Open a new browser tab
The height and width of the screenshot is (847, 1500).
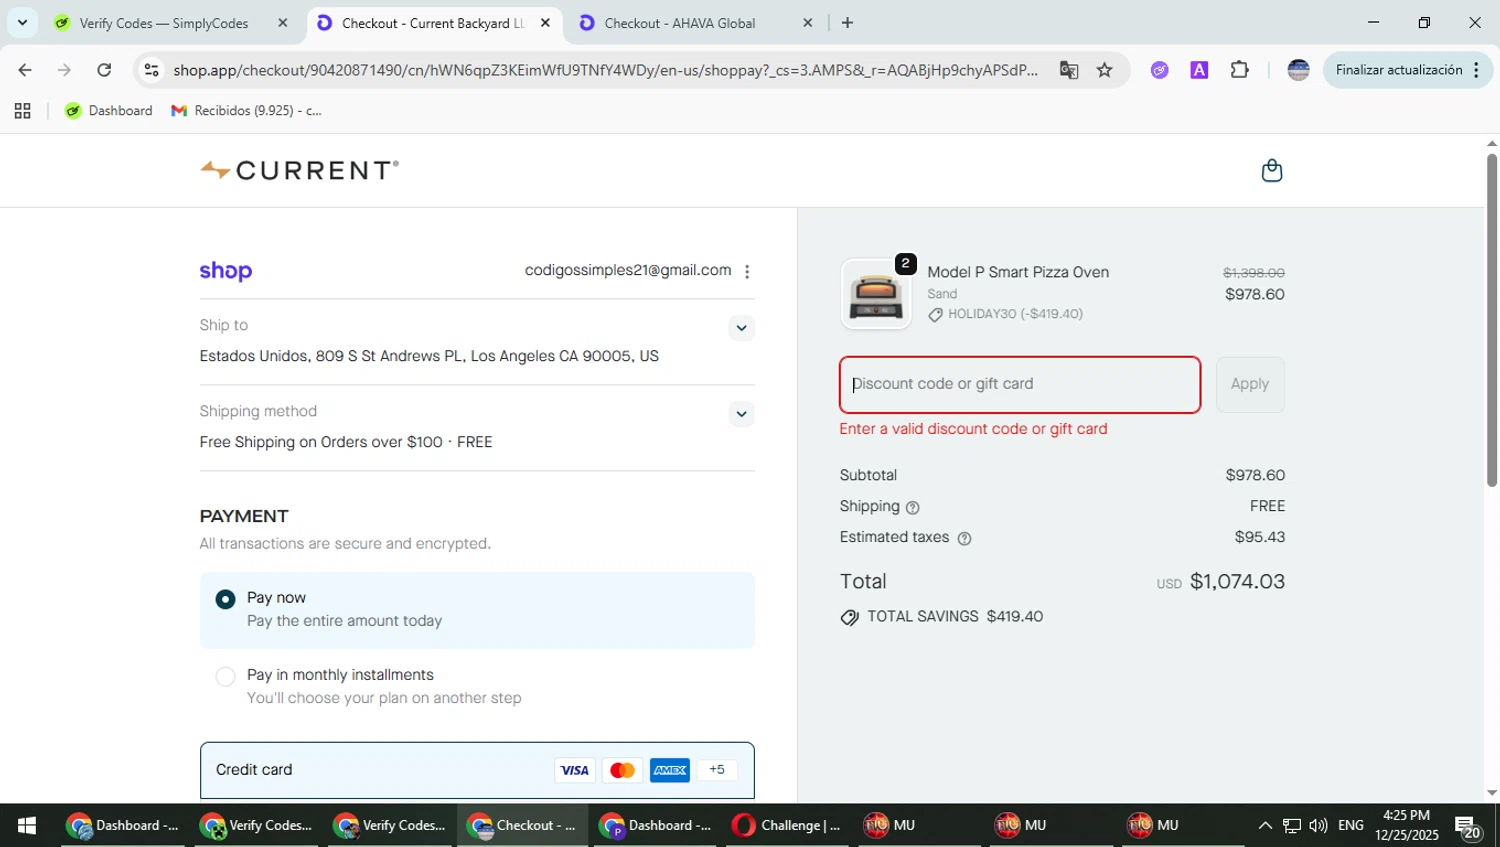coord(847,23)
